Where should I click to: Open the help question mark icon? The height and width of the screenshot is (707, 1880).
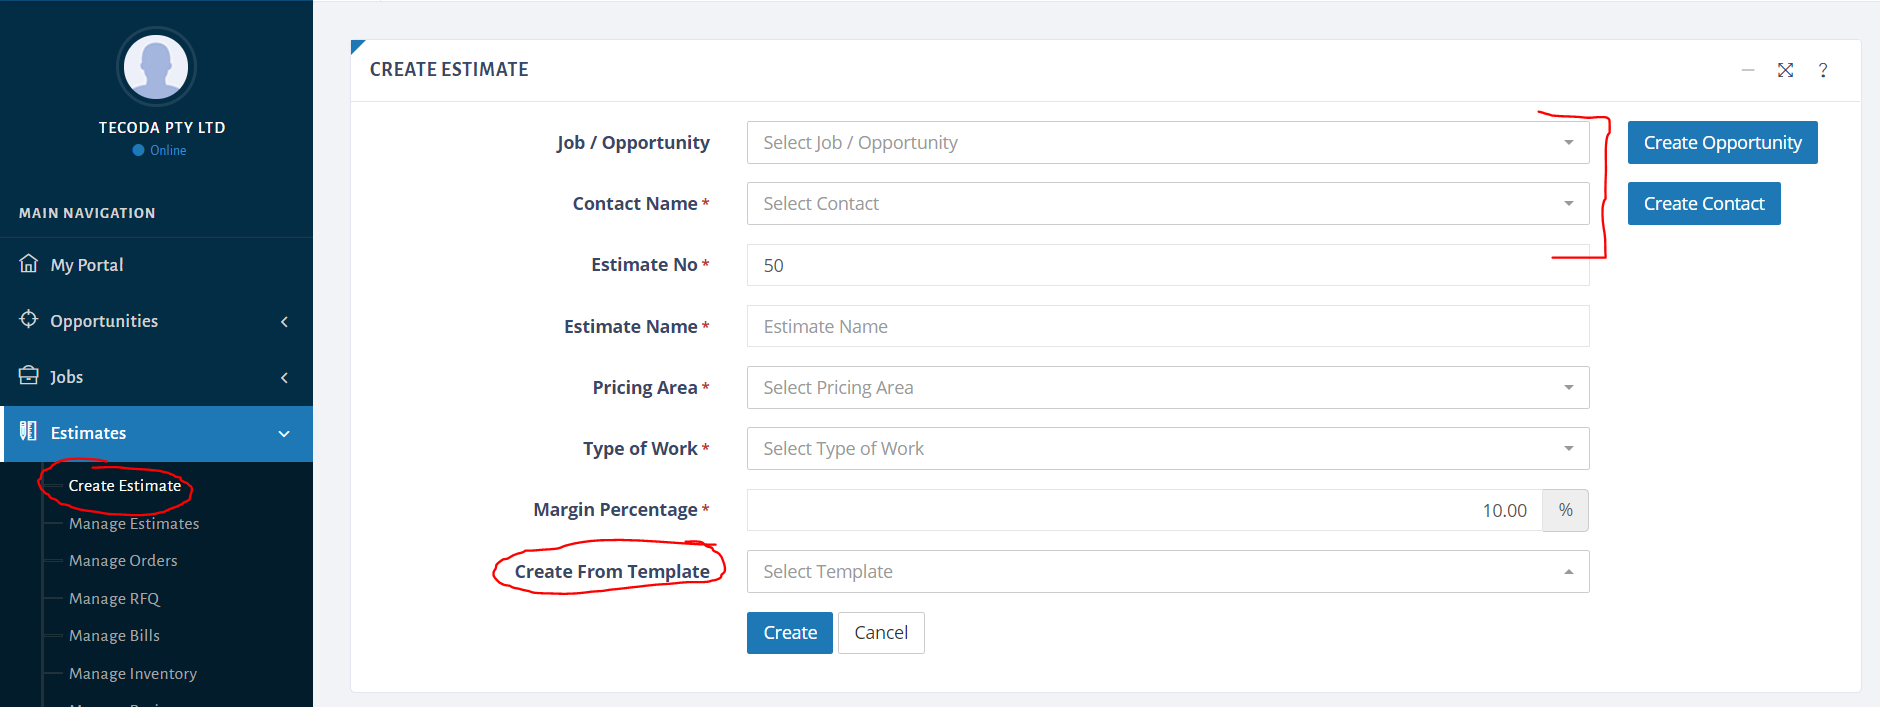coord(1823,70)
